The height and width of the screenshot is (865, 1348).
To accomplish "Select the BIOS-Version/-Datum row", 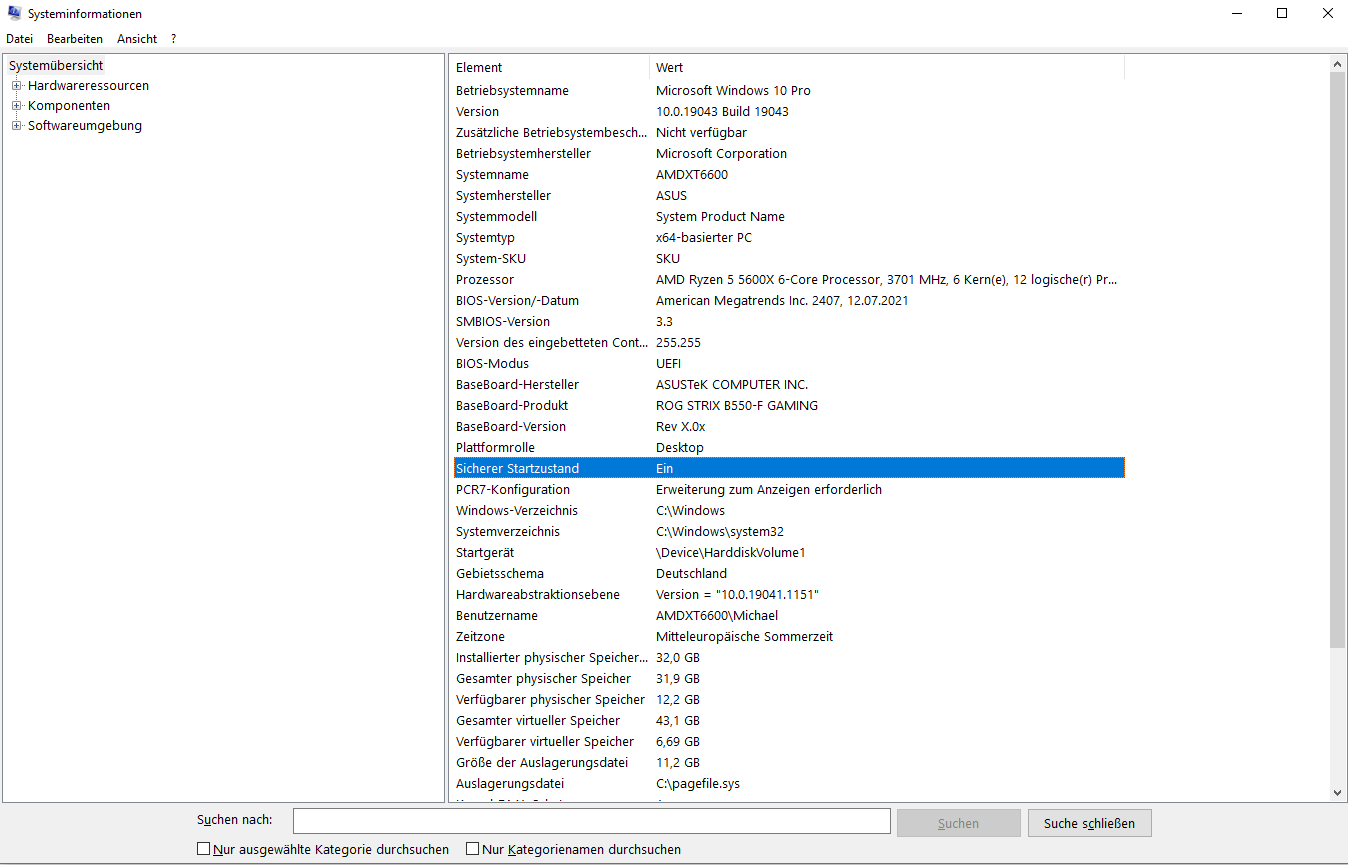I will [789, 300].
